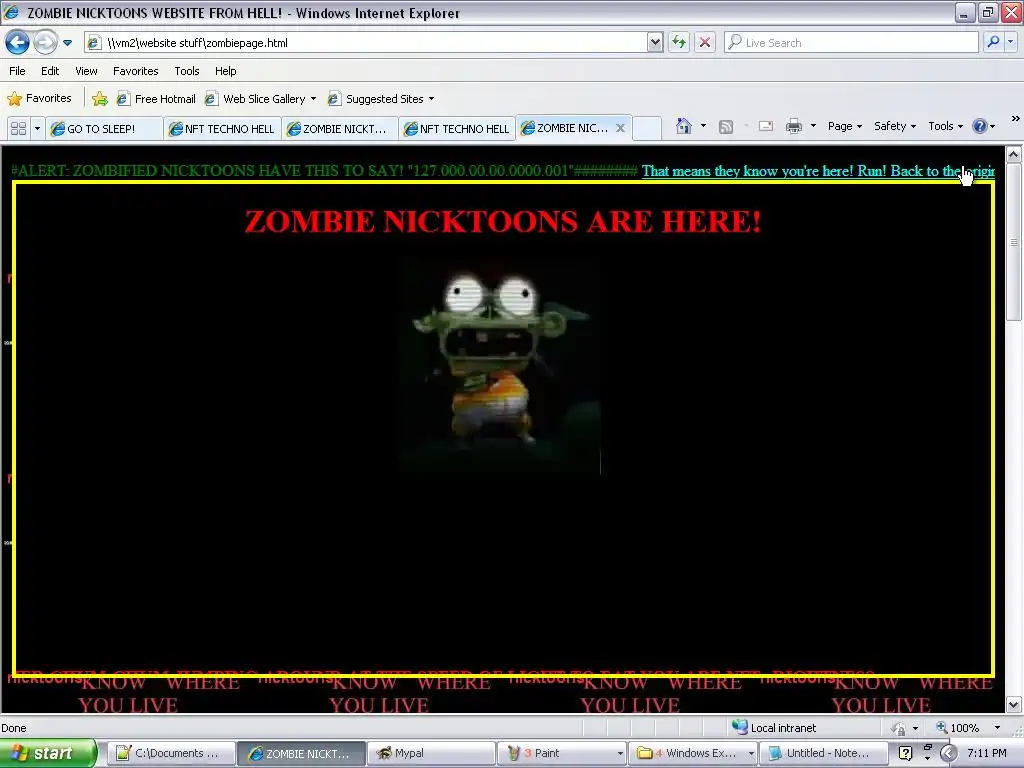Refresh the page with the green arrows icon
This screenshot has height=768, width=1024.
(679, 42)
